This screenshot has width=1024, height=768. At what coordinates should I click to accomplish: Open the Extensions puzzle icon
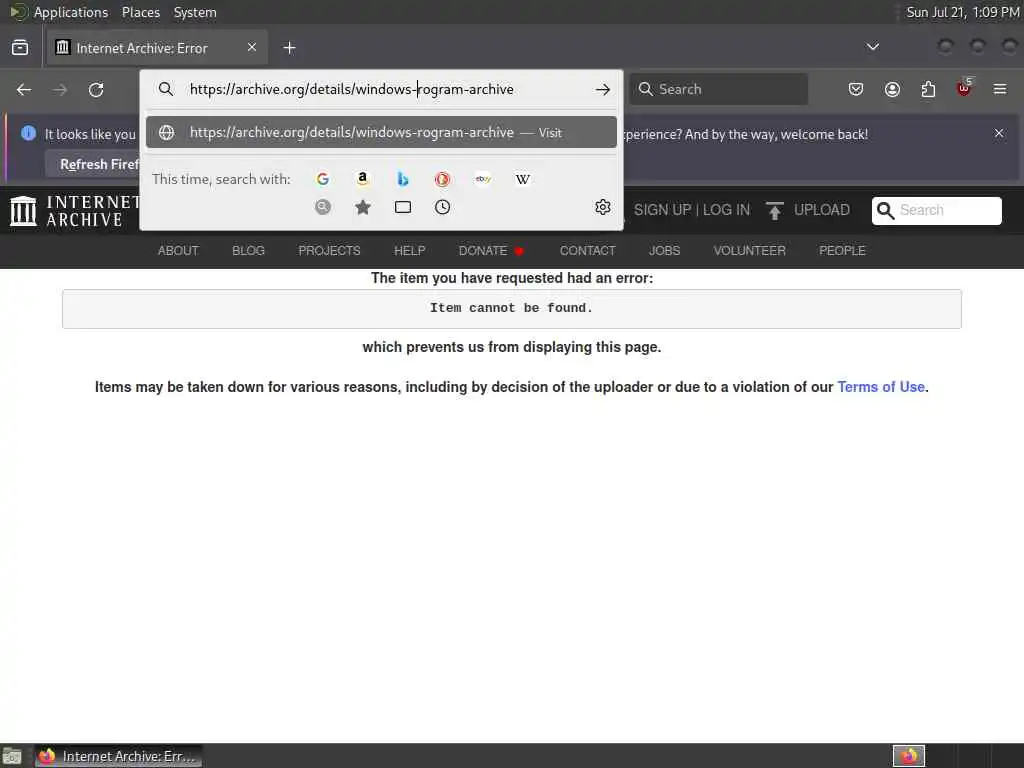(928, 89)
